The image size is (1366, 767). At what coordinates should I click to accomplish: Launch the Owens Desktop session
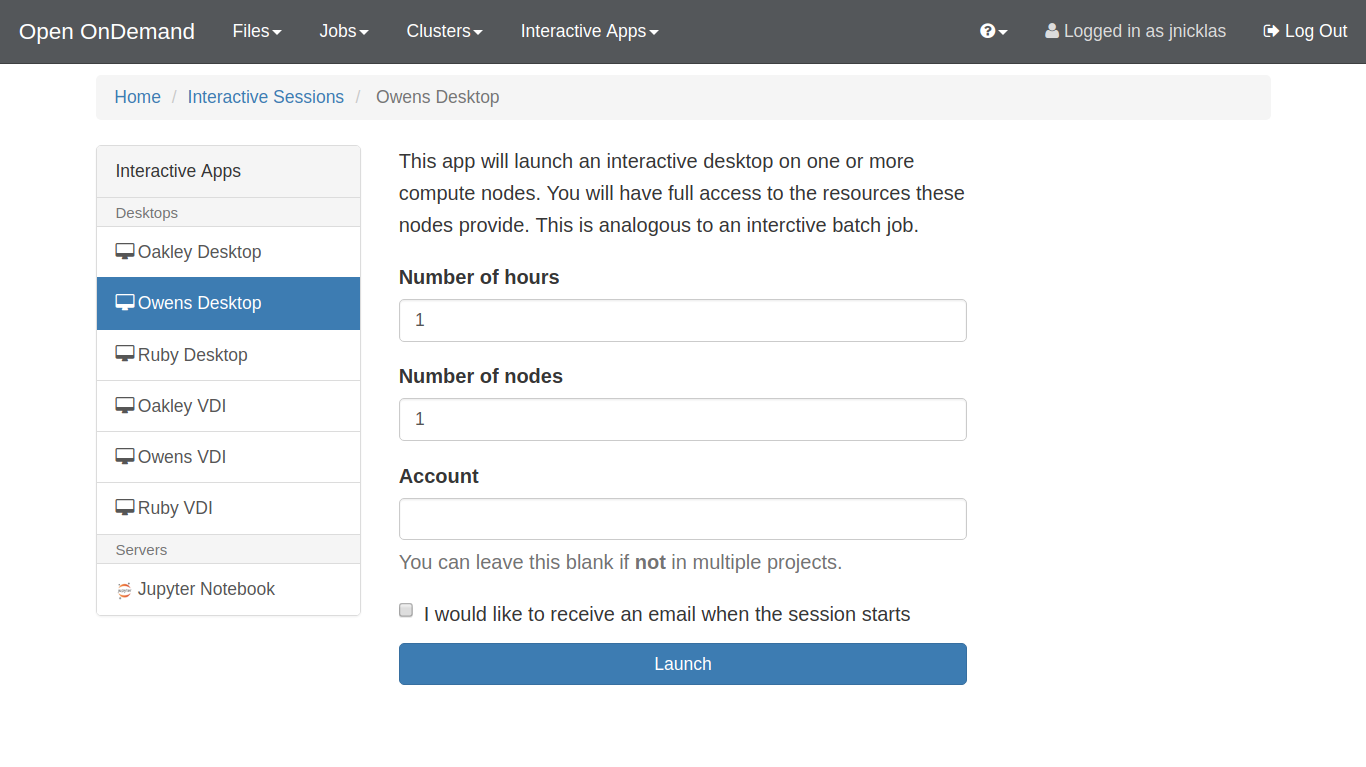pyautogui.click(x=683, y=664)
